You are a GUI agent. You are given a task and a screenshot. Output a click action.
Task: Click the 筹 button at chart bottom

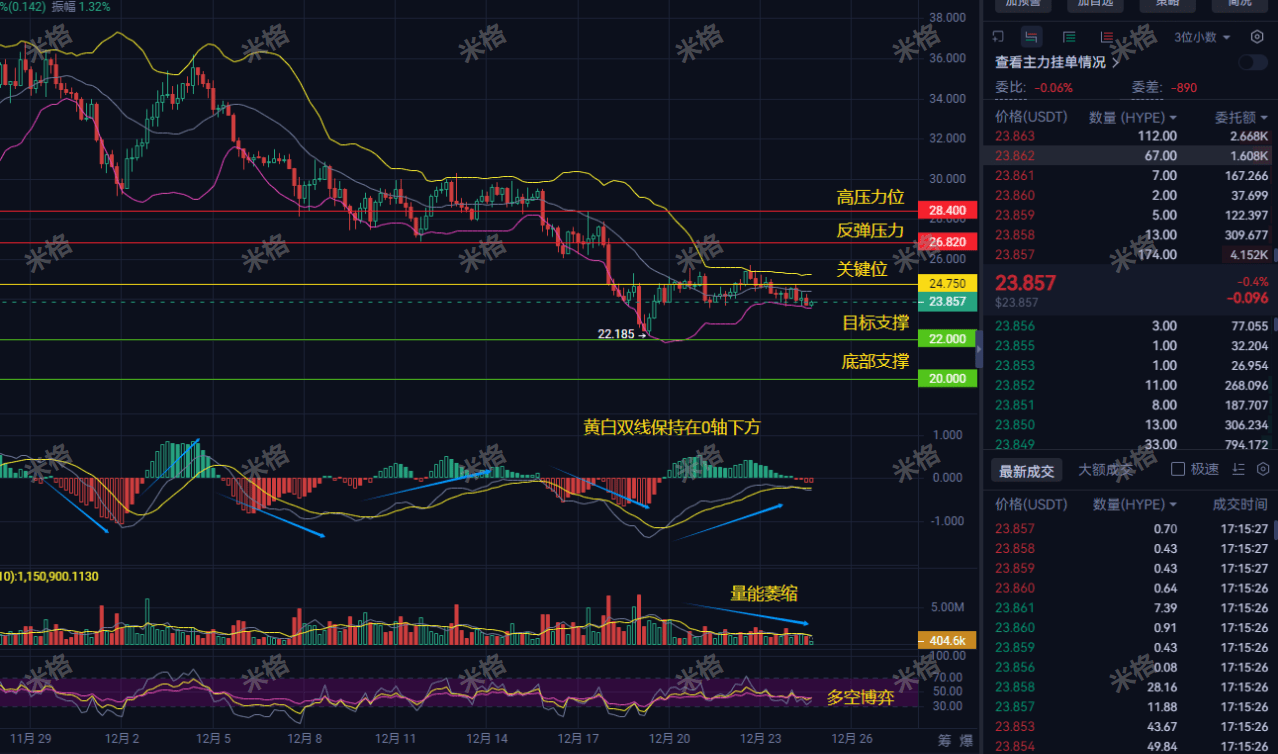point(944,741)
